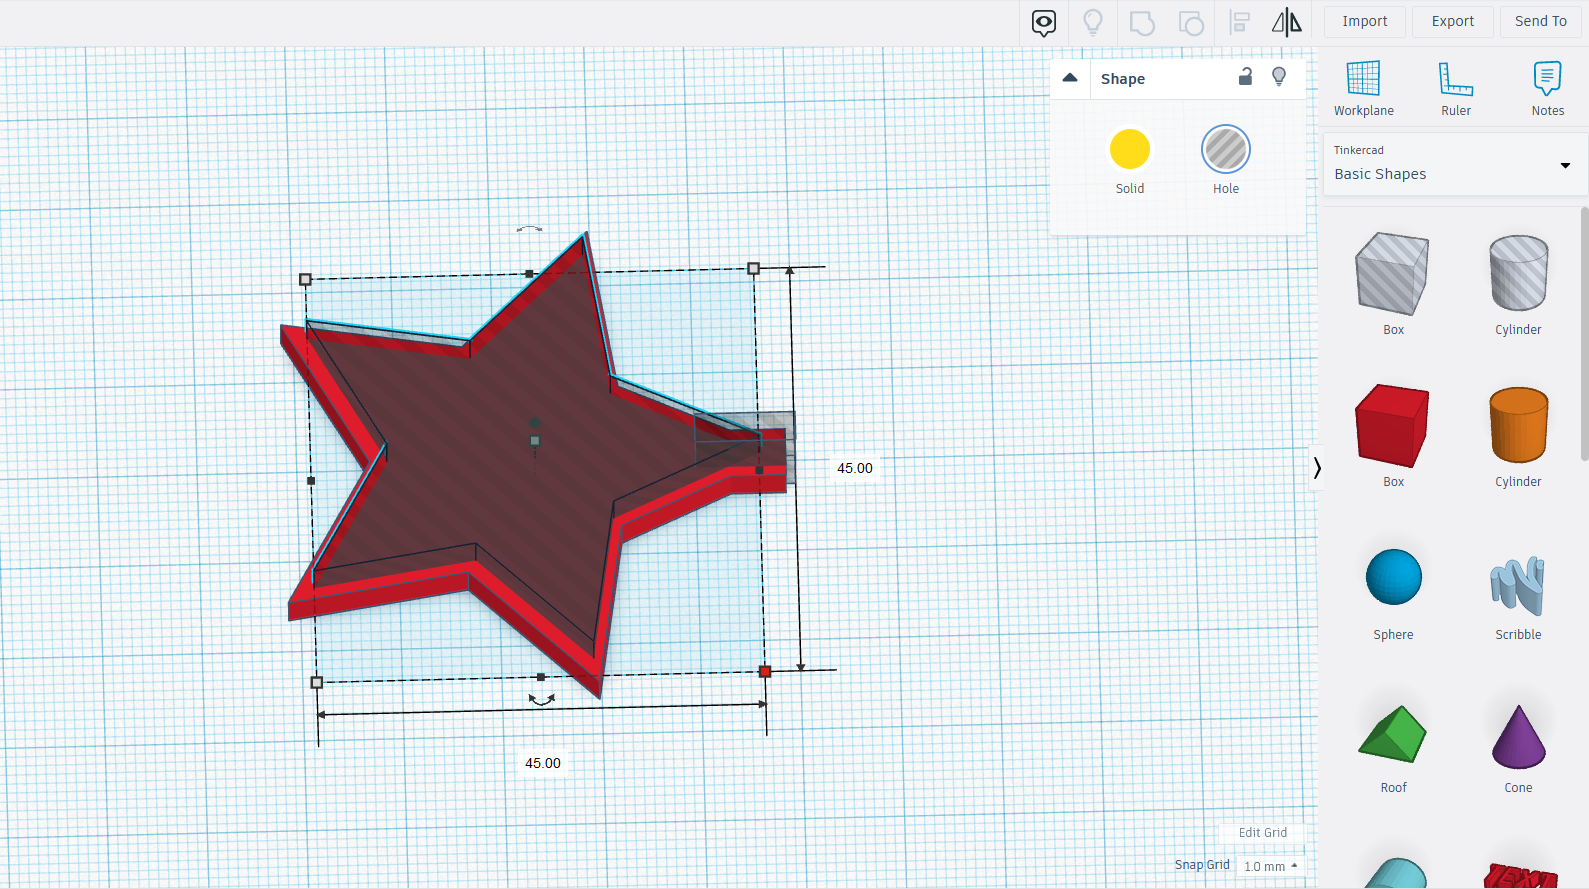The image size is (1589, 889).
Task: Click the view/notes visibility eye icon
Action: click(1044, 22)
